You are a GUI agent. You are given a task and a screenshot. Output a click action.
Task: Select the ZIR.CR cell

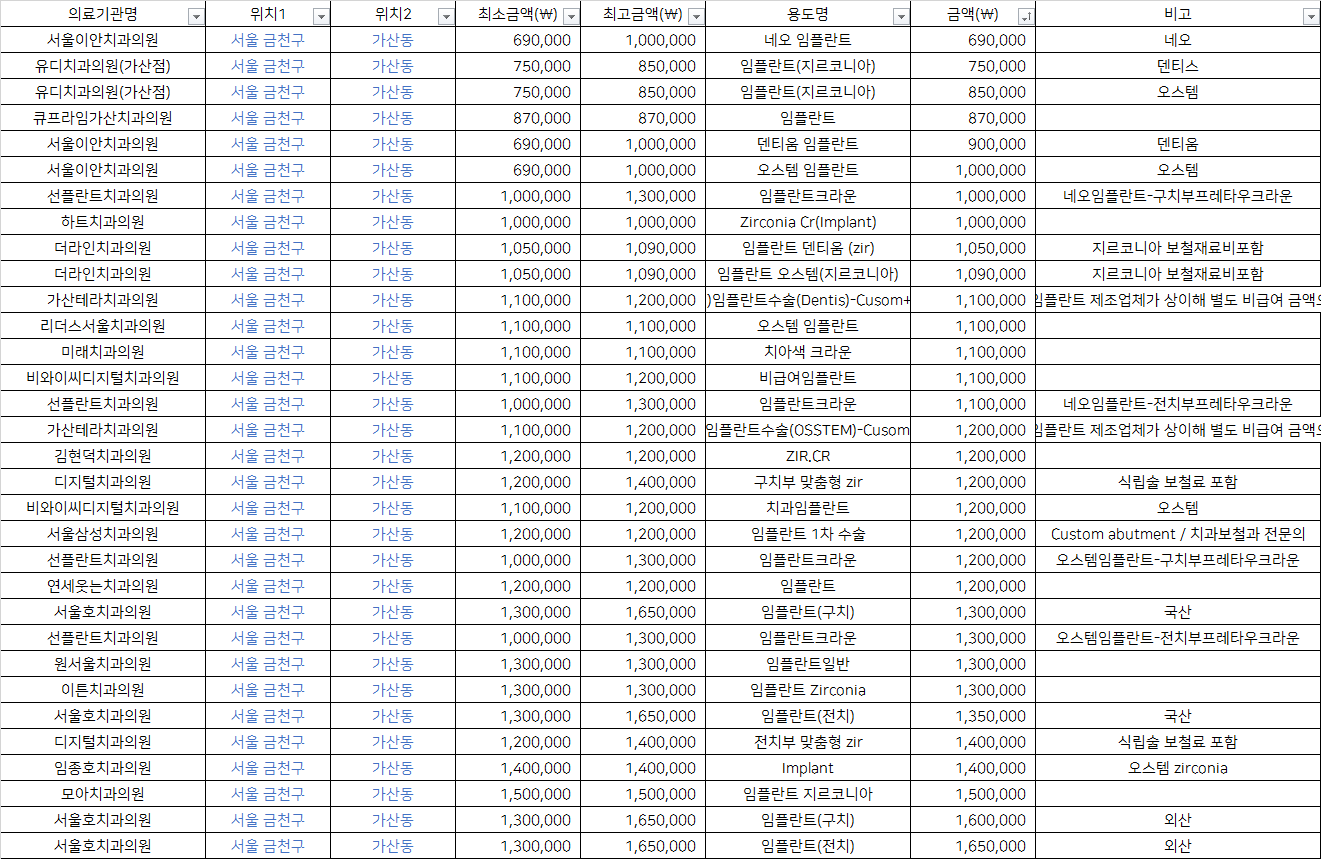(808, 456)
